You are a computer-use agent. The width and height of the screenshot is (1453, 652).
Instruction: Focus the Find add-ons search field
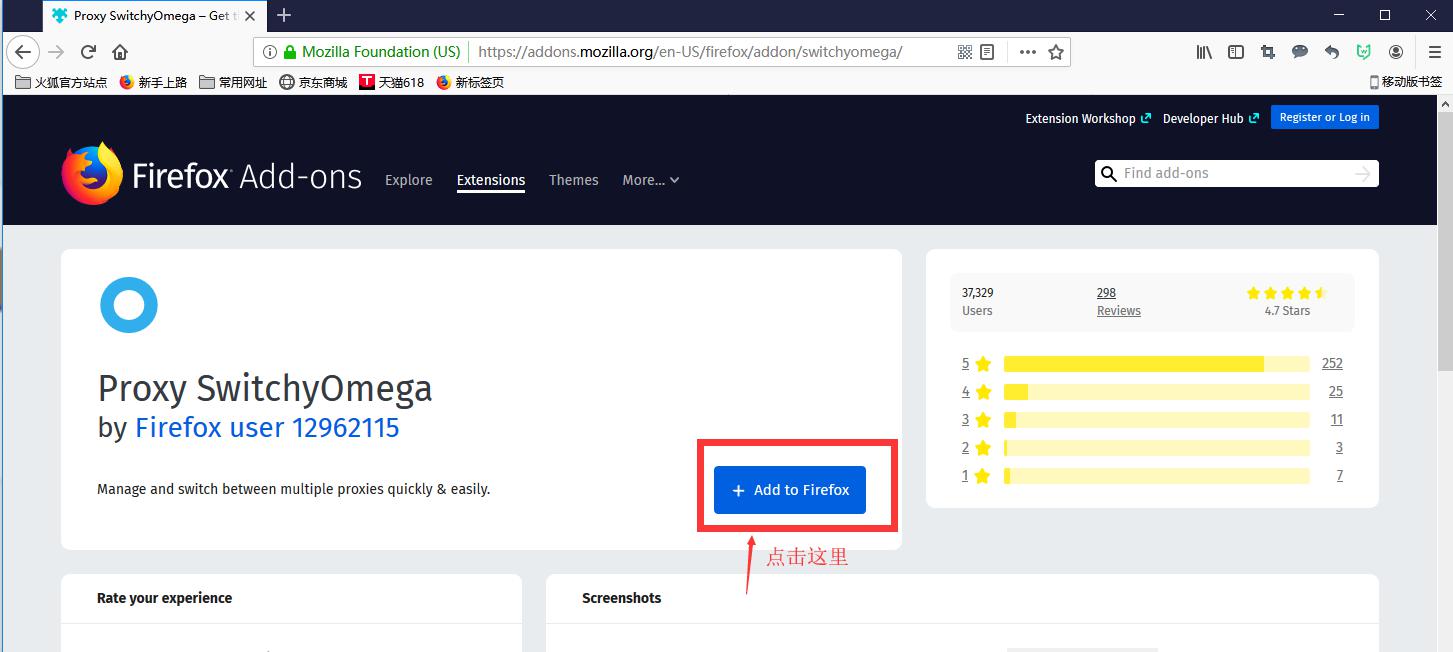point(1237,174)
